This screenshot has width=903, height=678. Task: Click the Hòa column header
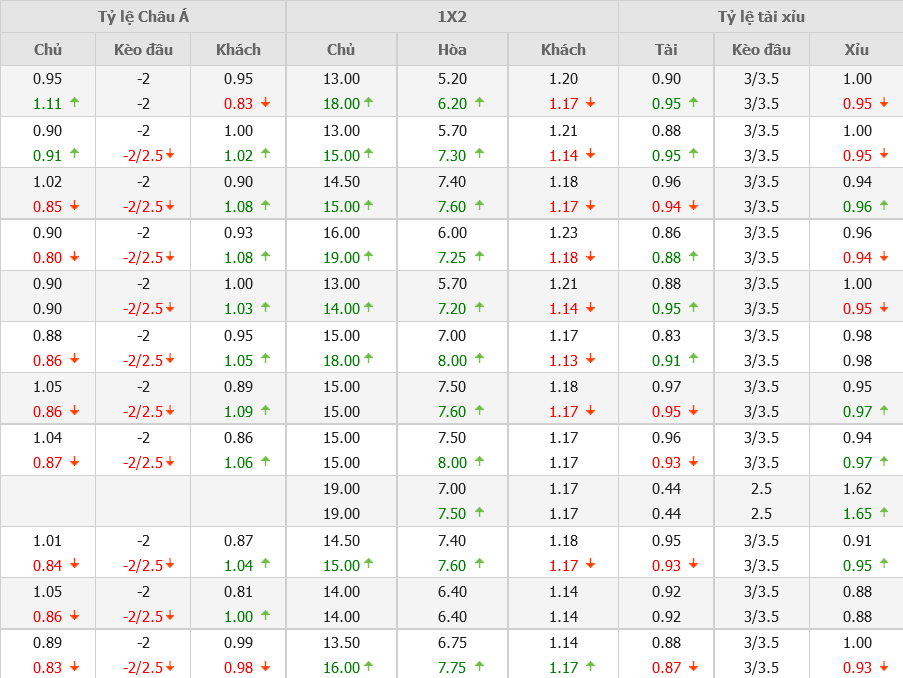point(452,49)
